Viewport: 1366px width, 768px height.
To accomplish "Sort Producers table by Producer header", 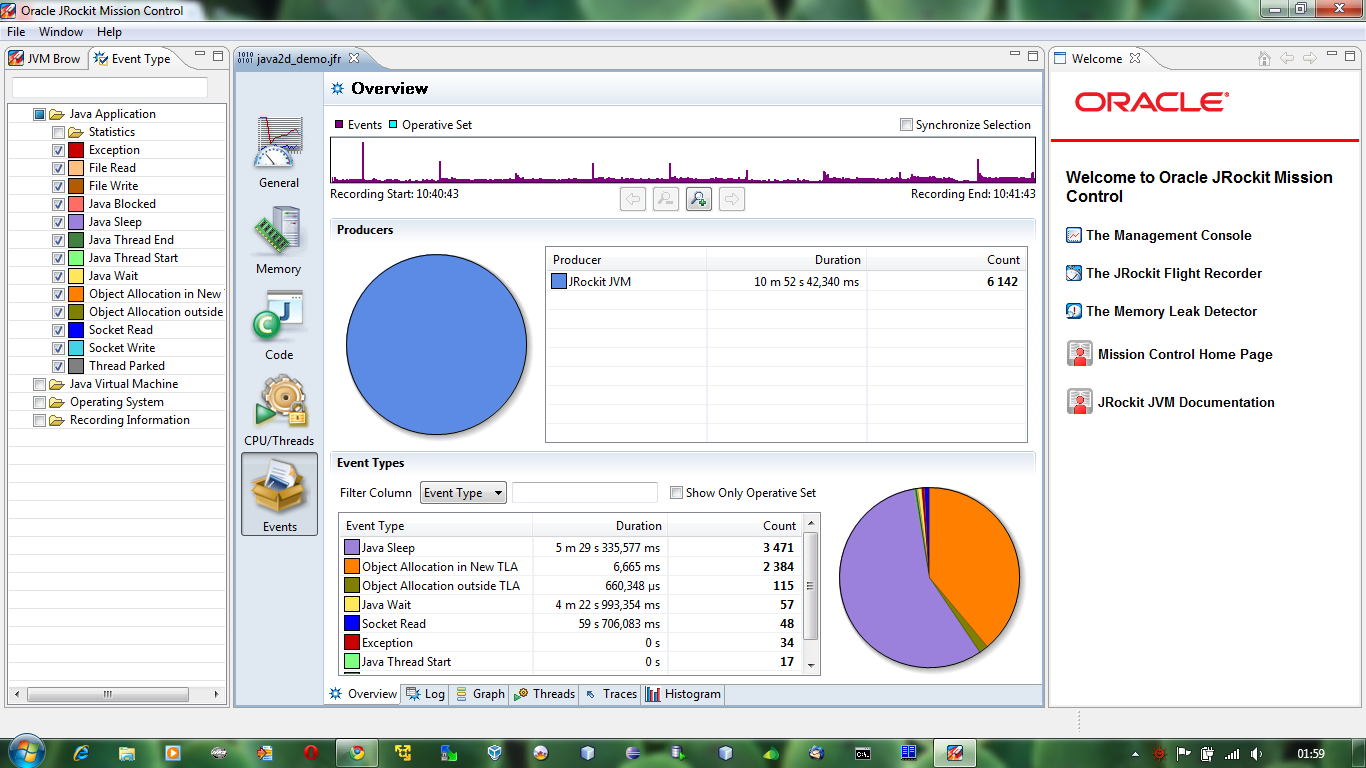I will [x=626, y=260].
